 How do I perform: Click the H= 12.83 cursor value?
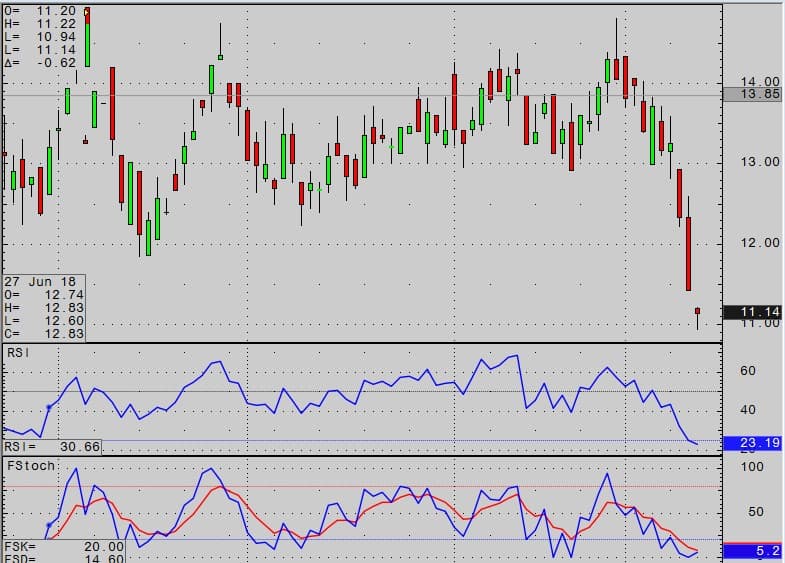coord(44,308)
